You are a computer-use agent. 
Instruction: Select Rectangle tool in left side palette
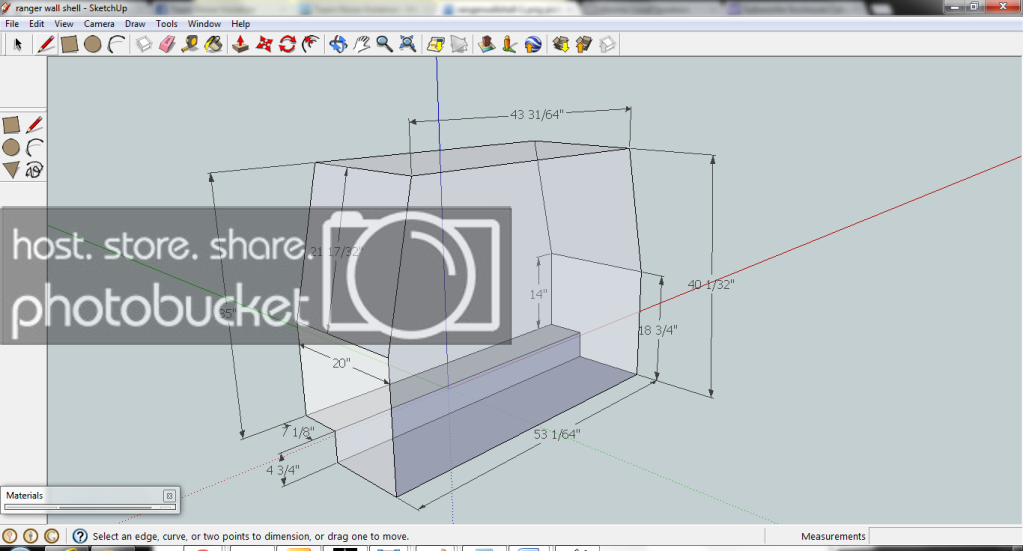(11, 125)
